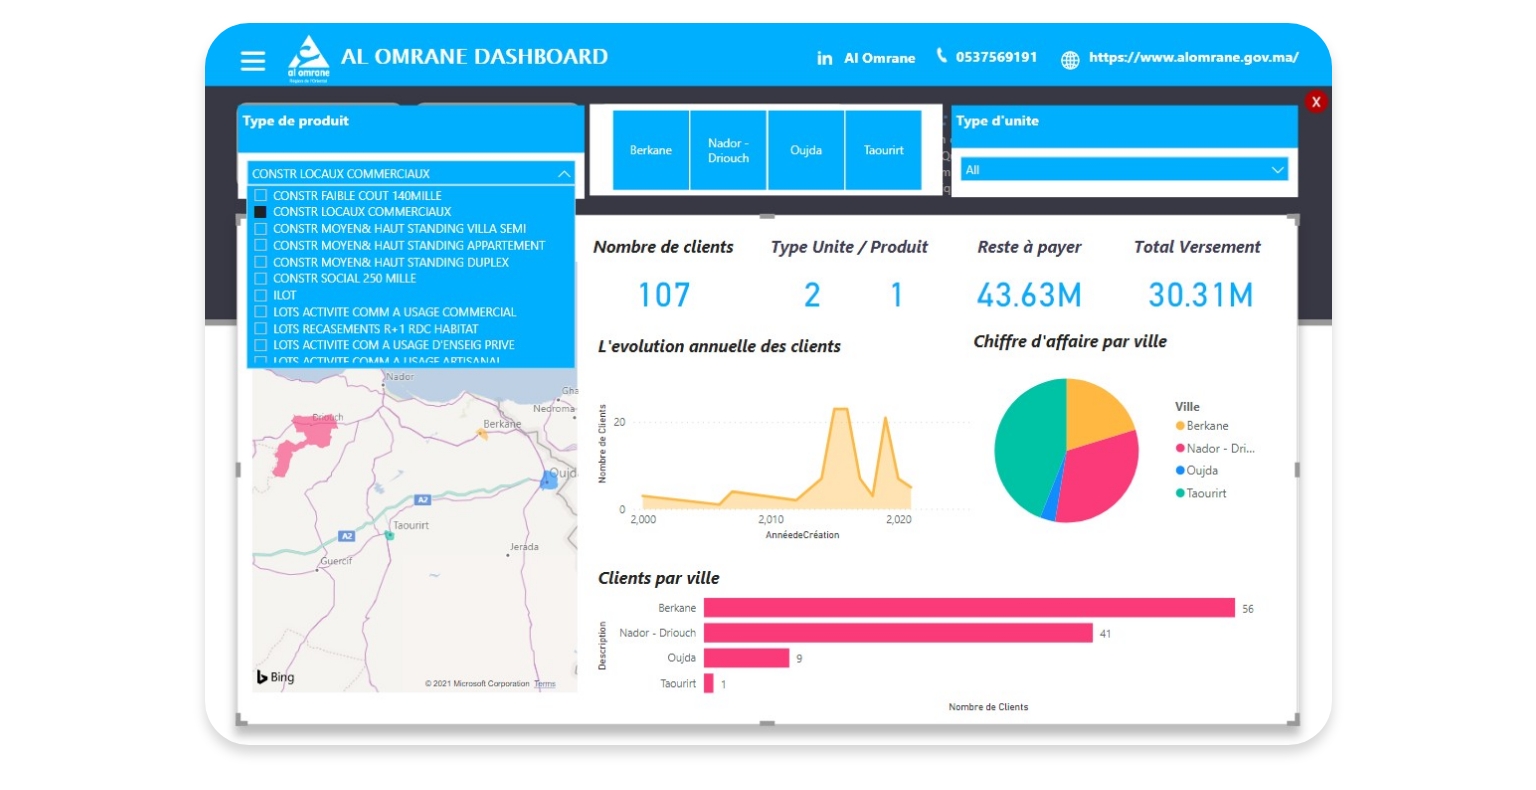
Task: Tick CONSTR SOCIAL 250 MILLE checkbox
Action: [x=261, y=279]
